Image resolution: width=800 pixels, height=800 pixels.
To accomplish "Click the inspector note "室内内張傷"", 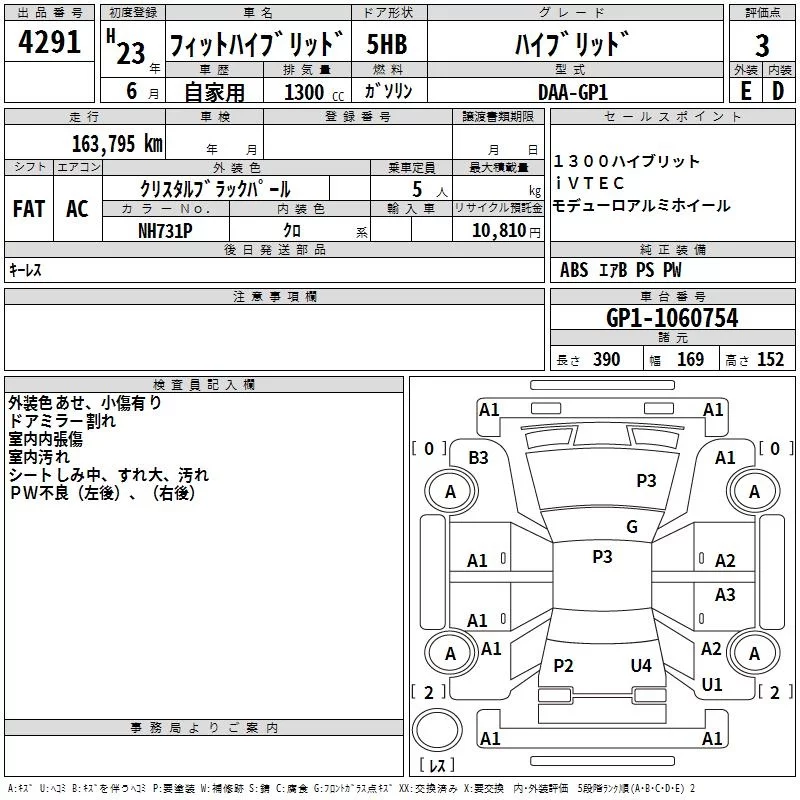I will 45,439.
